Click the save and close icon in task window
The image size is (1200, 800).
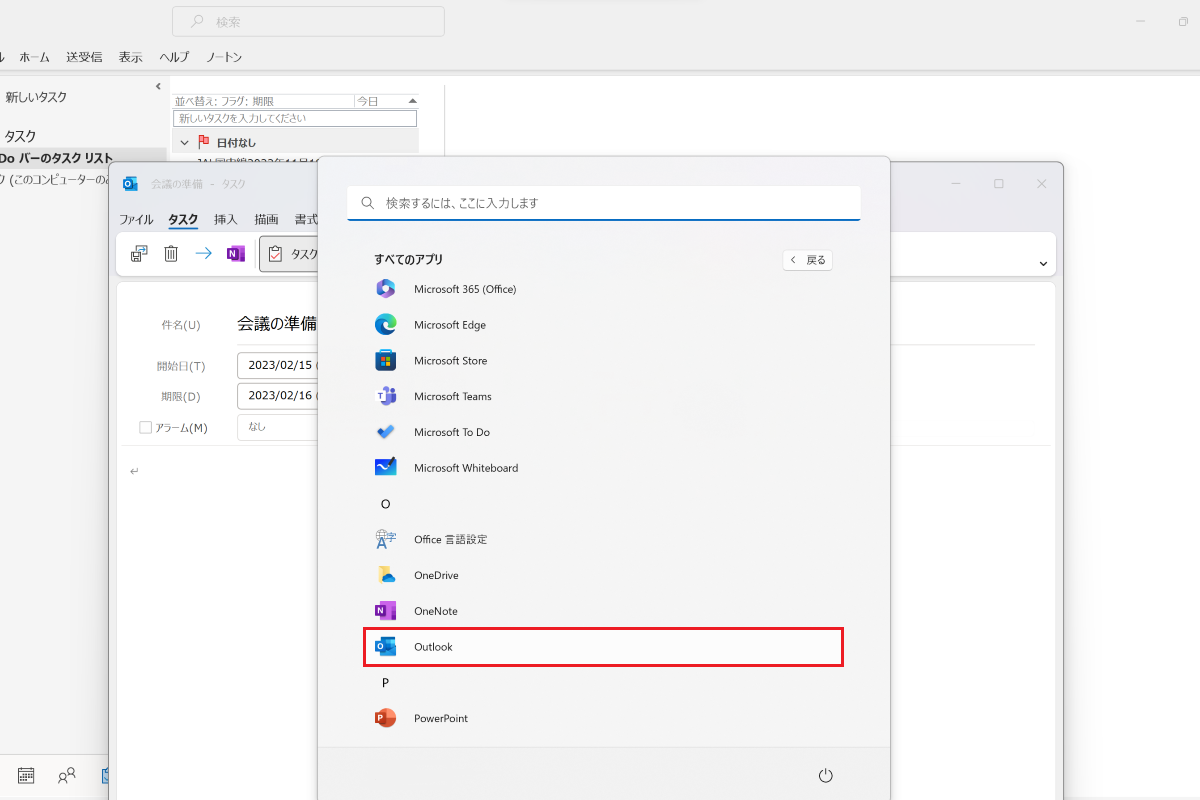(139, 254)
